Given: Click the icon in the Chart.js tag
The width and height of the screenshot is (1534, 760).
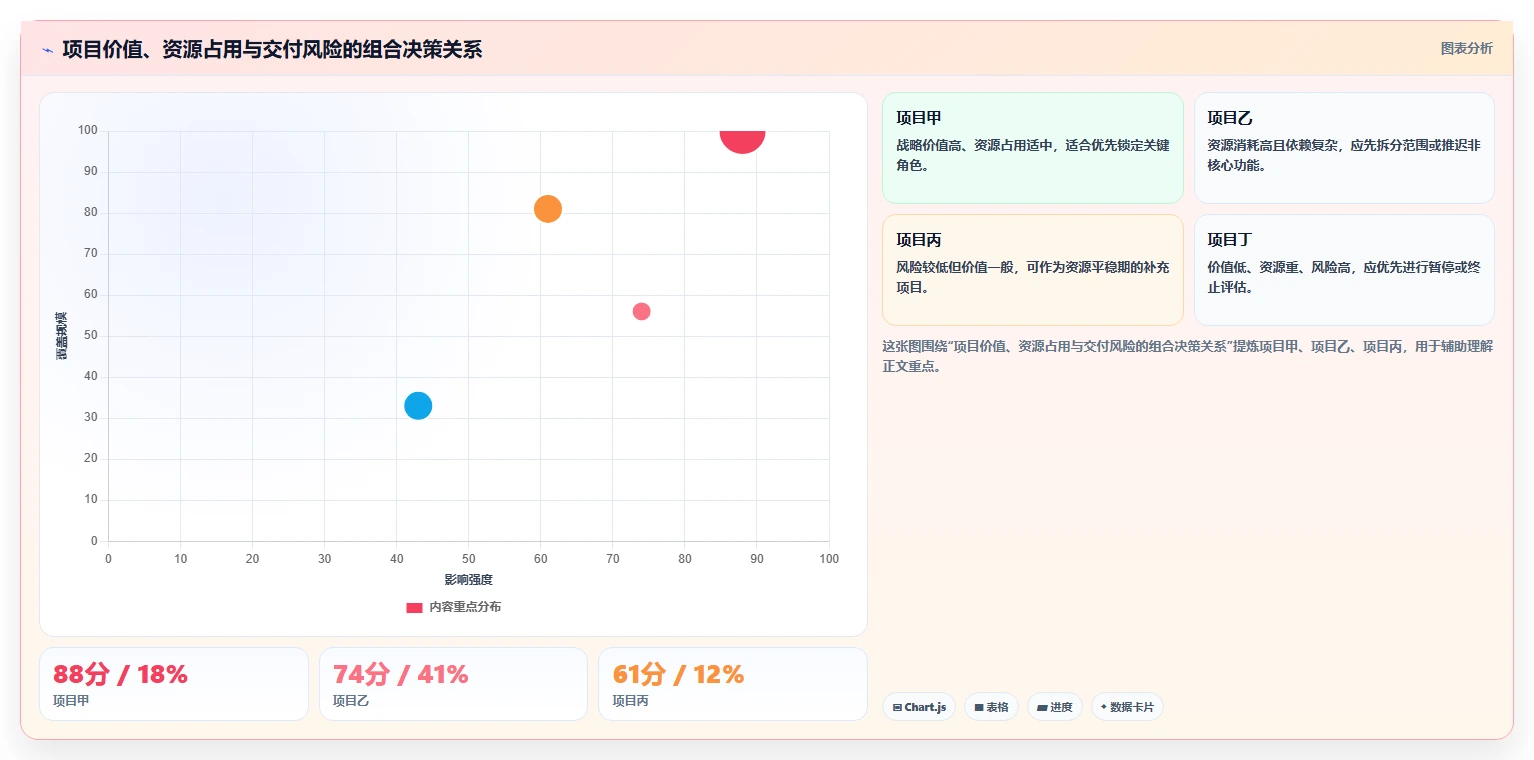Looking at the screenshot, I should [897, 707].
